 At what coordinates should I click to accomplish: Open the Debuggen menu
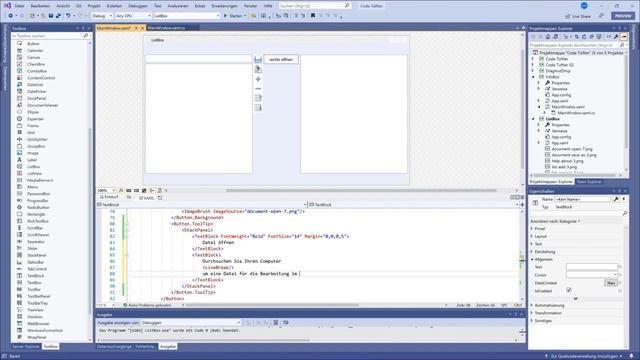[138, 6]
